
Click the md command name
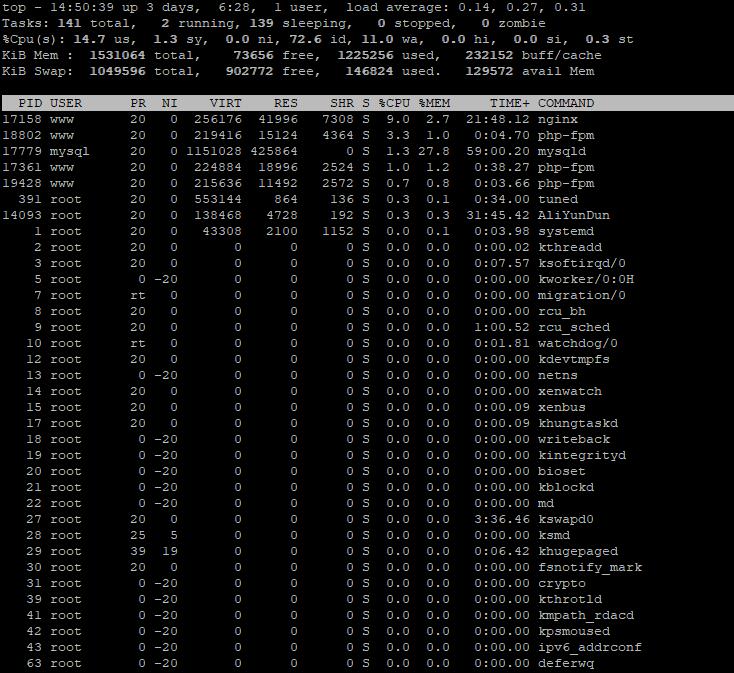546,503
